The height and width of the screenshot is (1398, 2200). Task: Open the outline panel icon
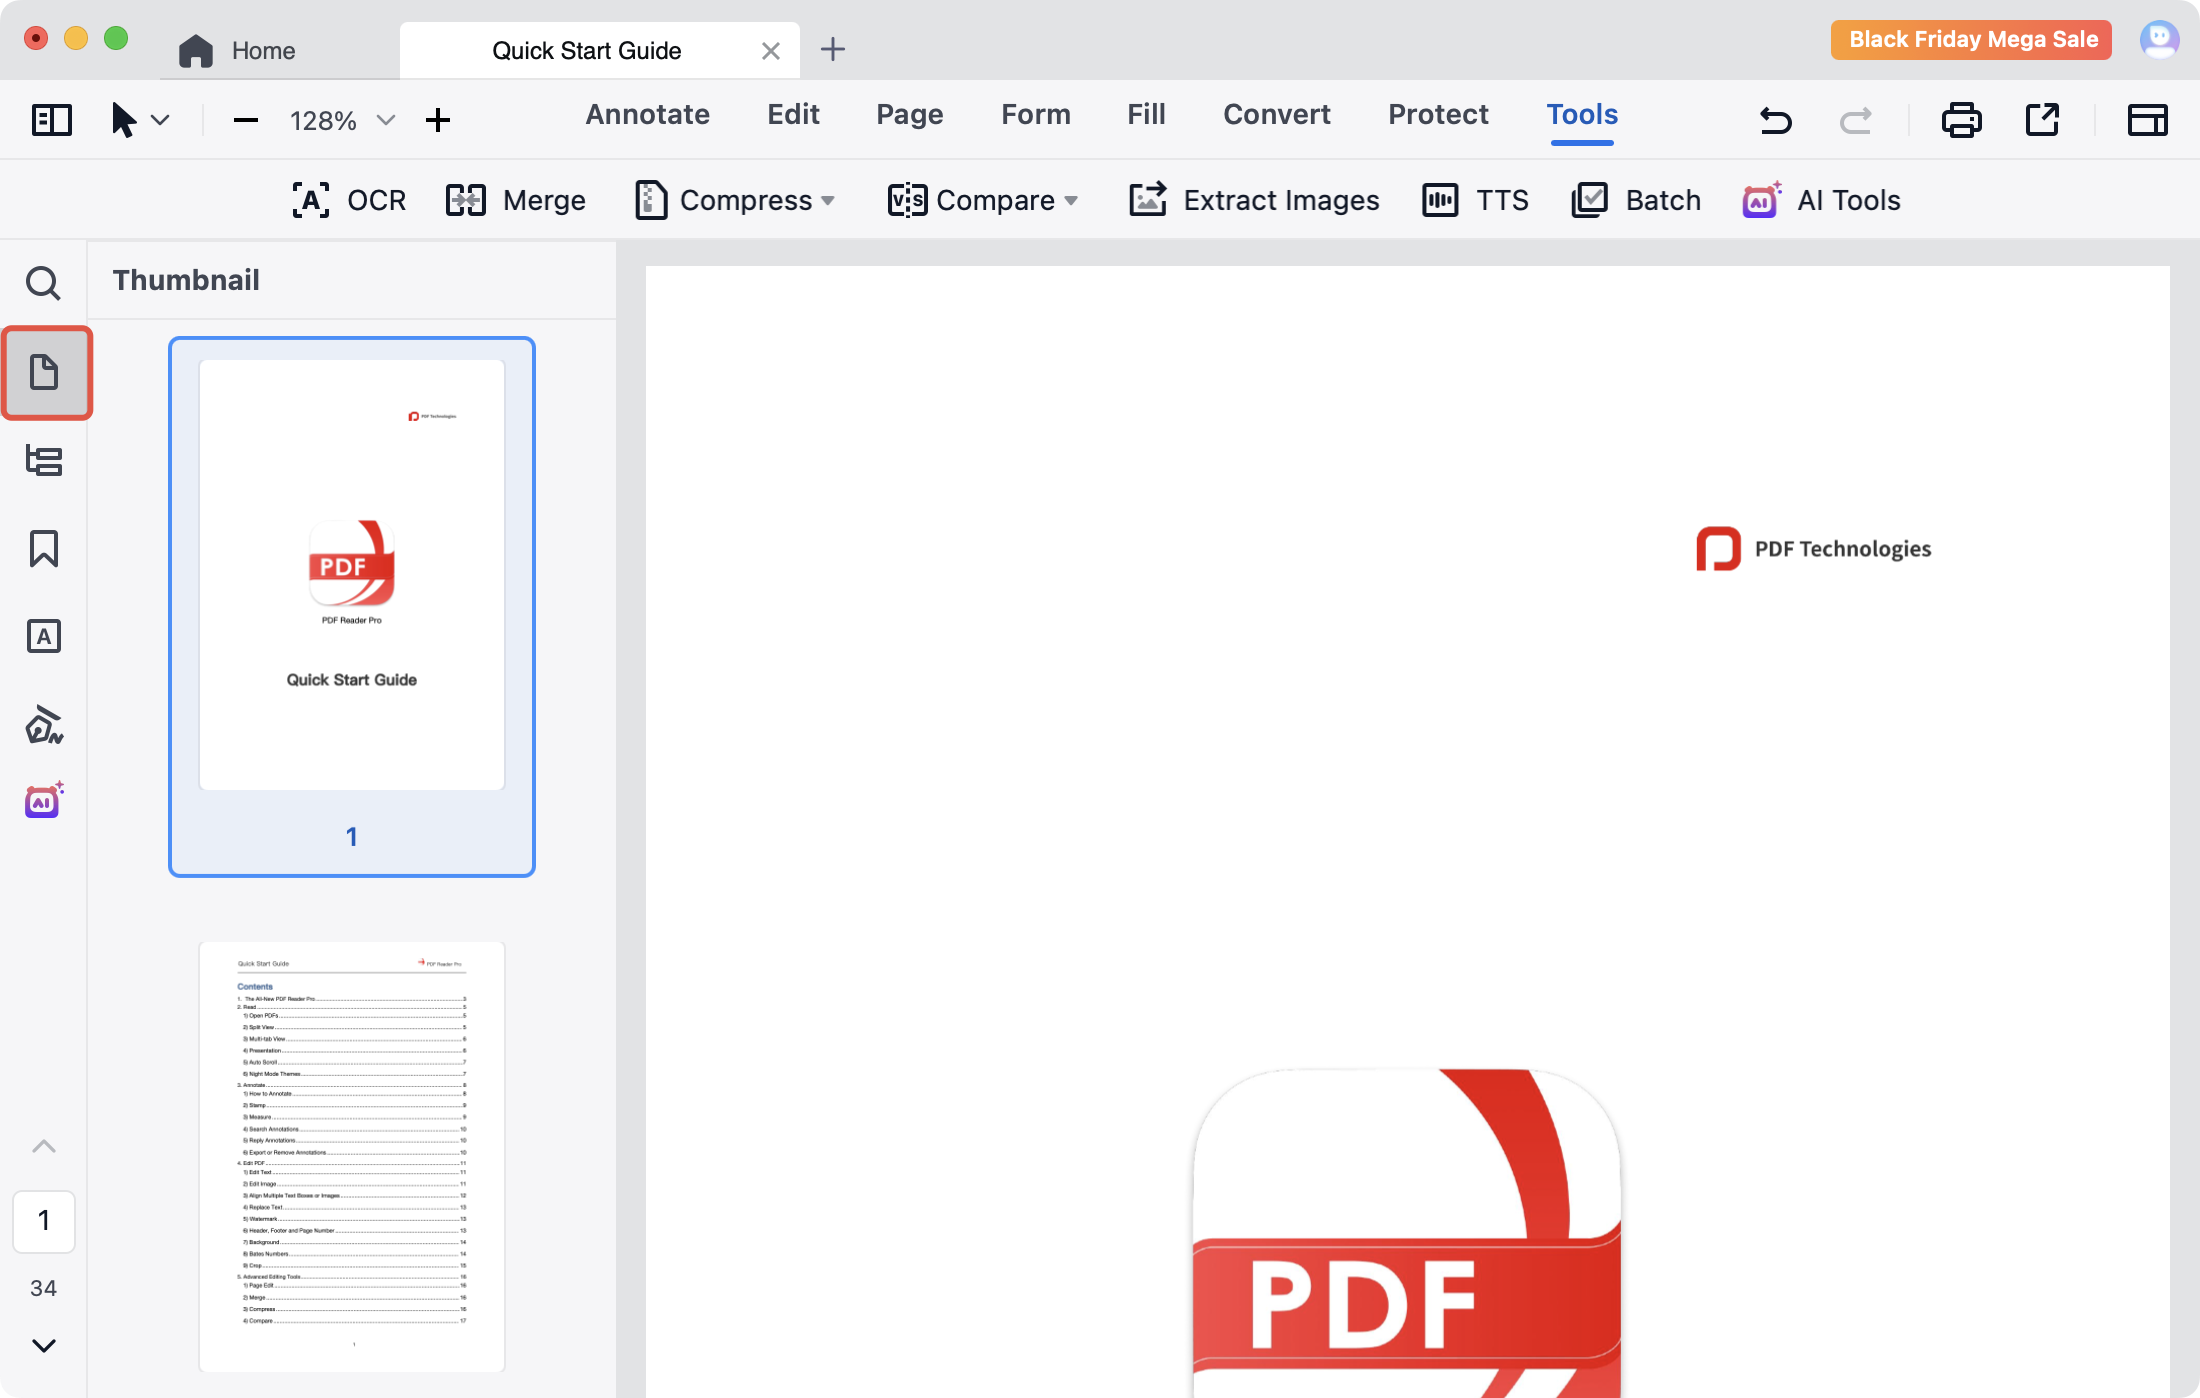(x=43, y=461)
